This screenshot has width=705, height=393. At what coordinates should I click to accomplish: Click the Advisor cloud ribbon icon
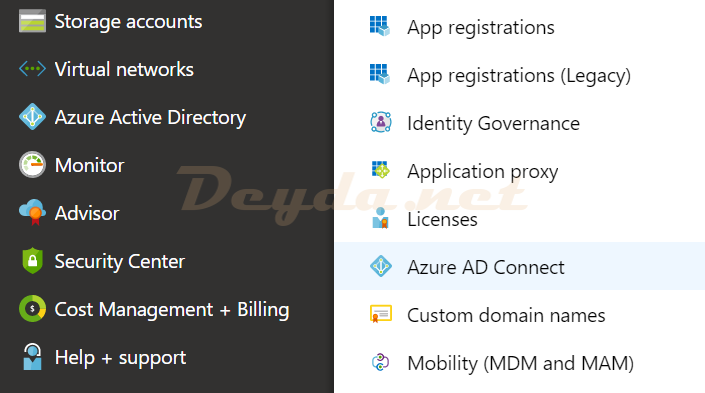point(32,212)
